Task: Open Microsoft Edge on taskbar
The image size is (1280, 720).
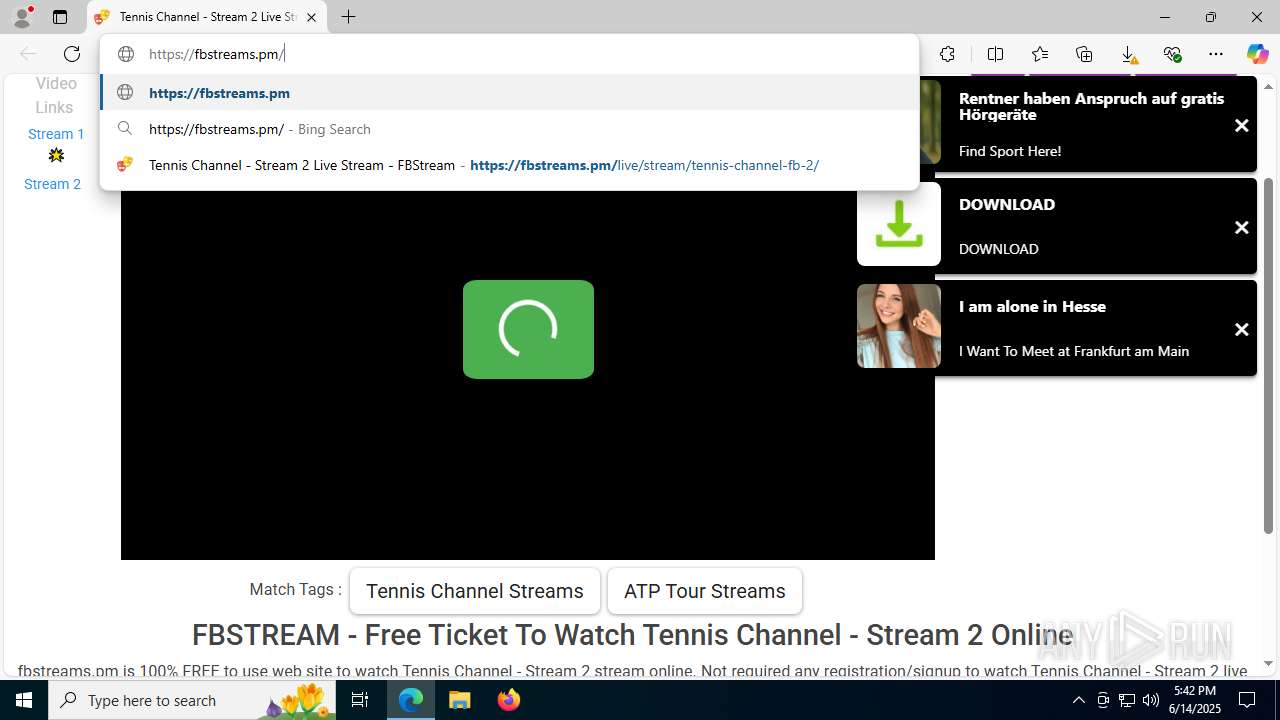Action: point(411,700)
